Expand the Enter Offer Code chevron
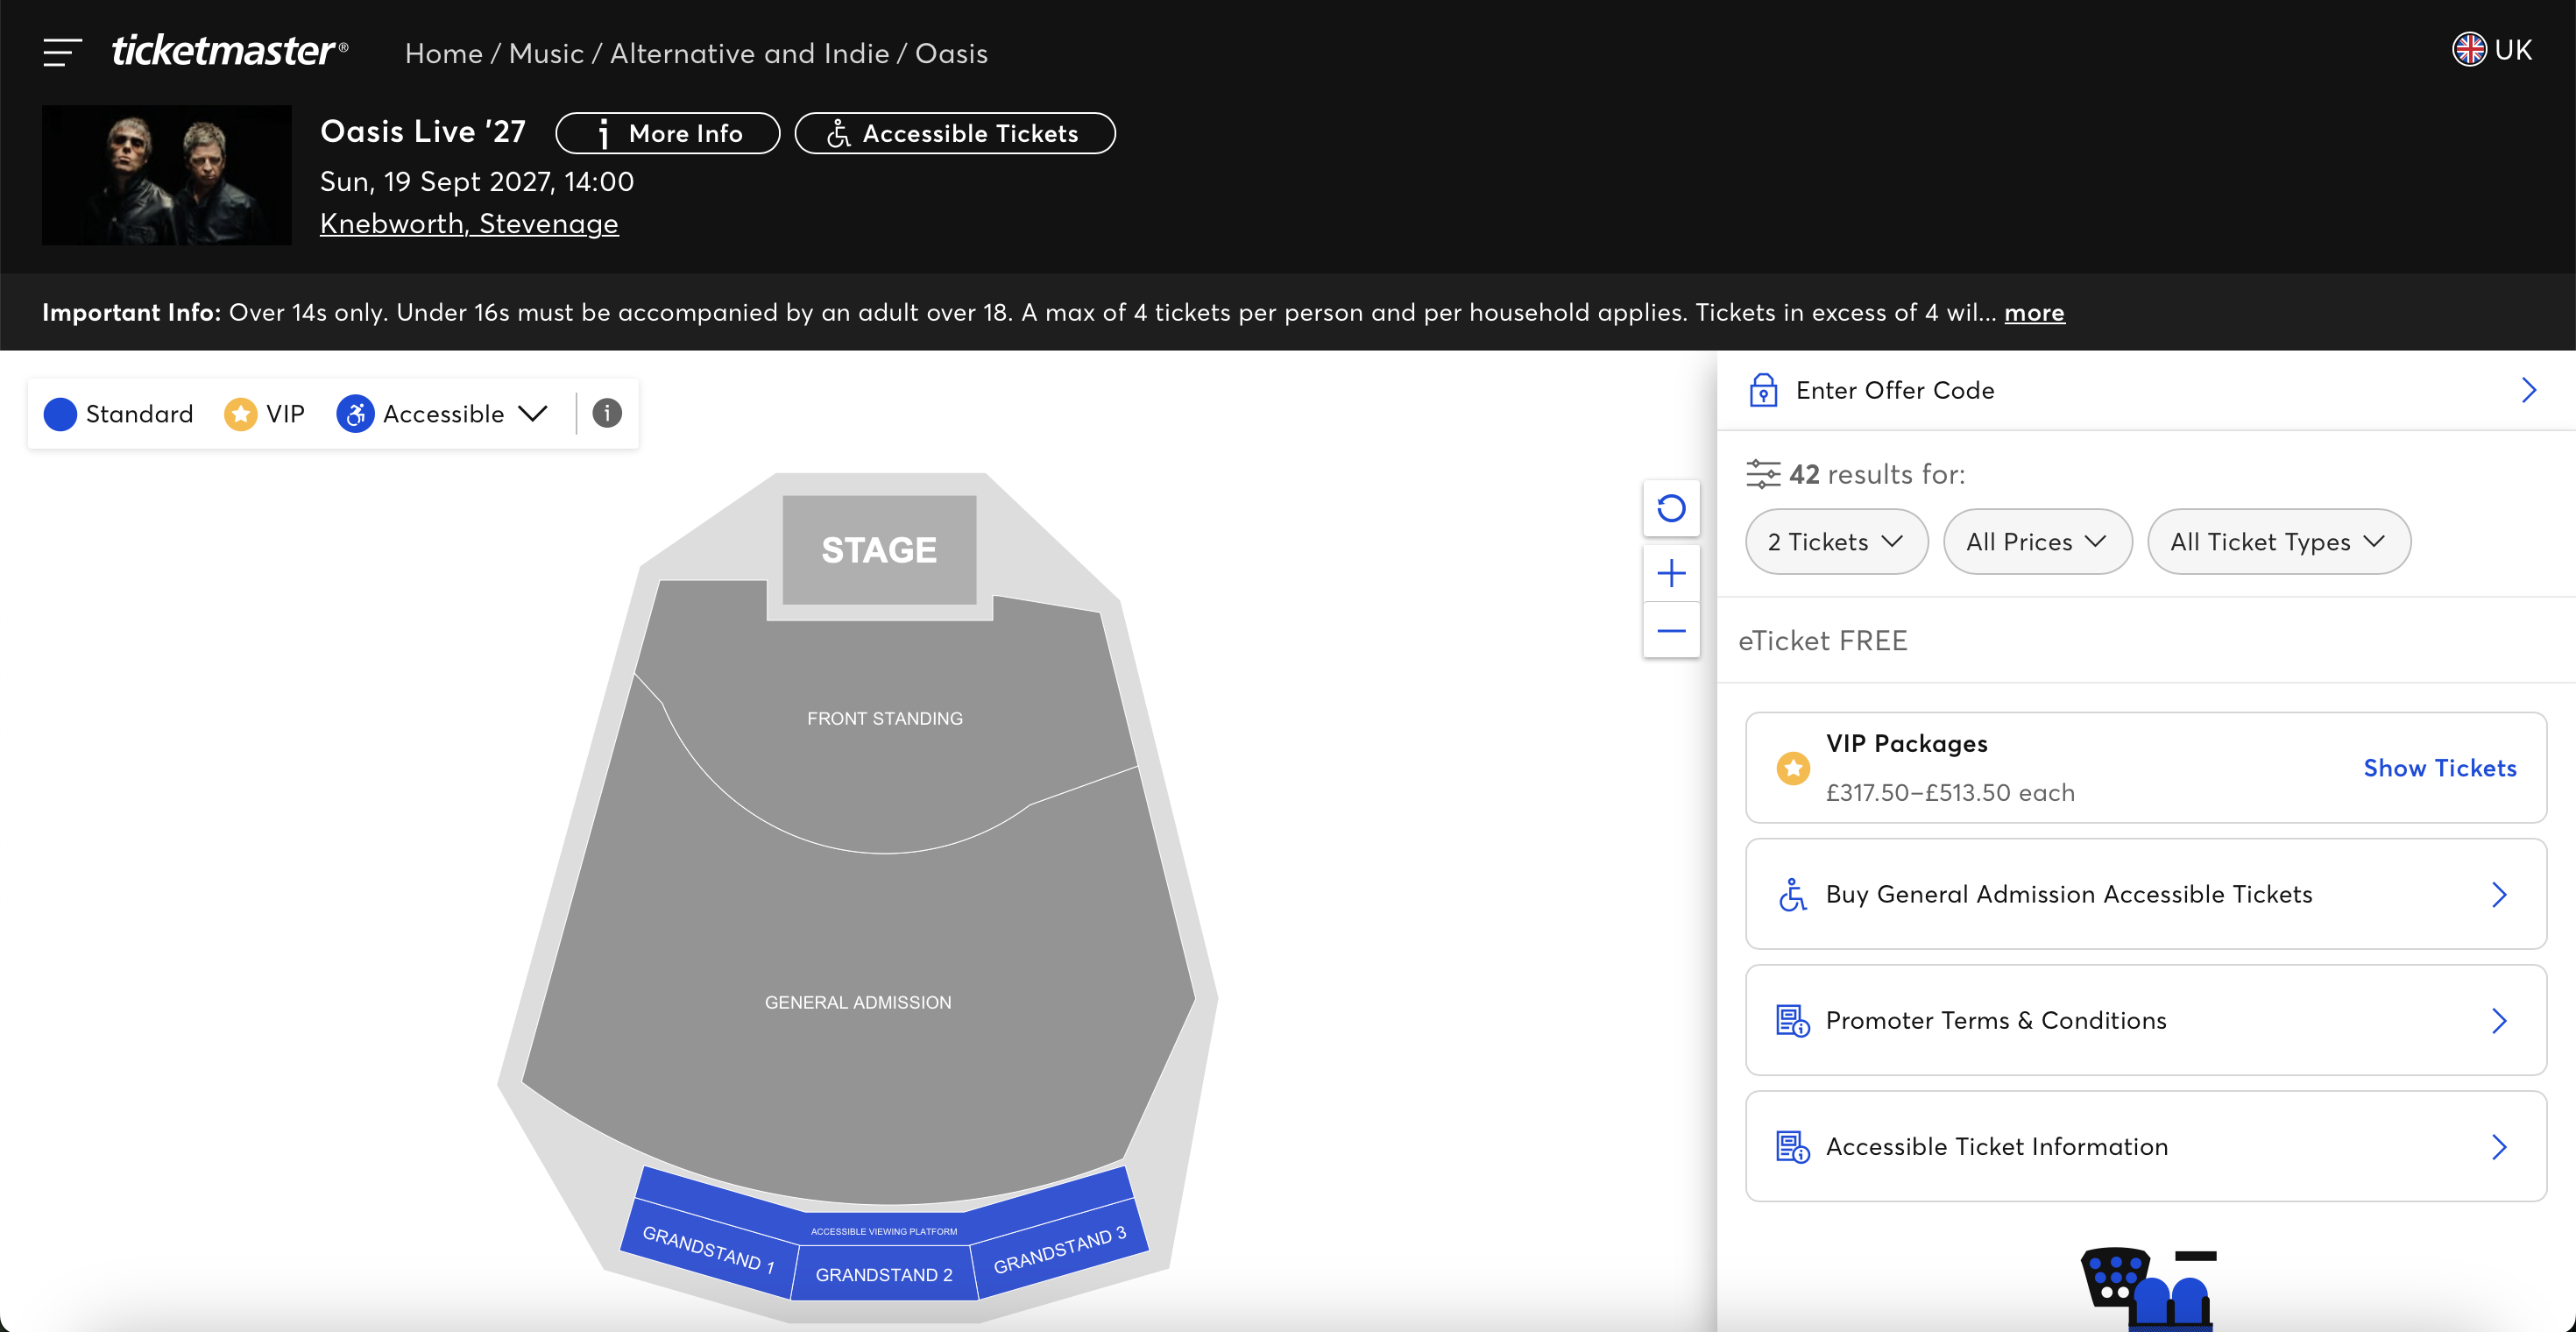The image size is (2576, 1332). point(2529,390)
